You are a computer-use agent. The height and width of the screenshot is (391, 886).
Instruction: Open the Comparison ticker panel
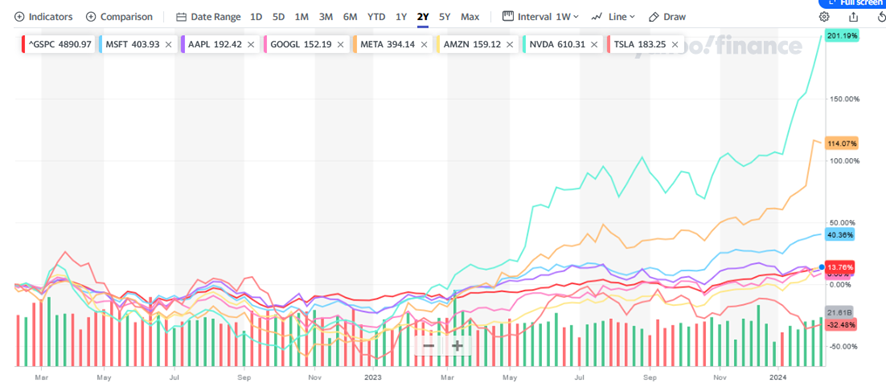(119, 16)
